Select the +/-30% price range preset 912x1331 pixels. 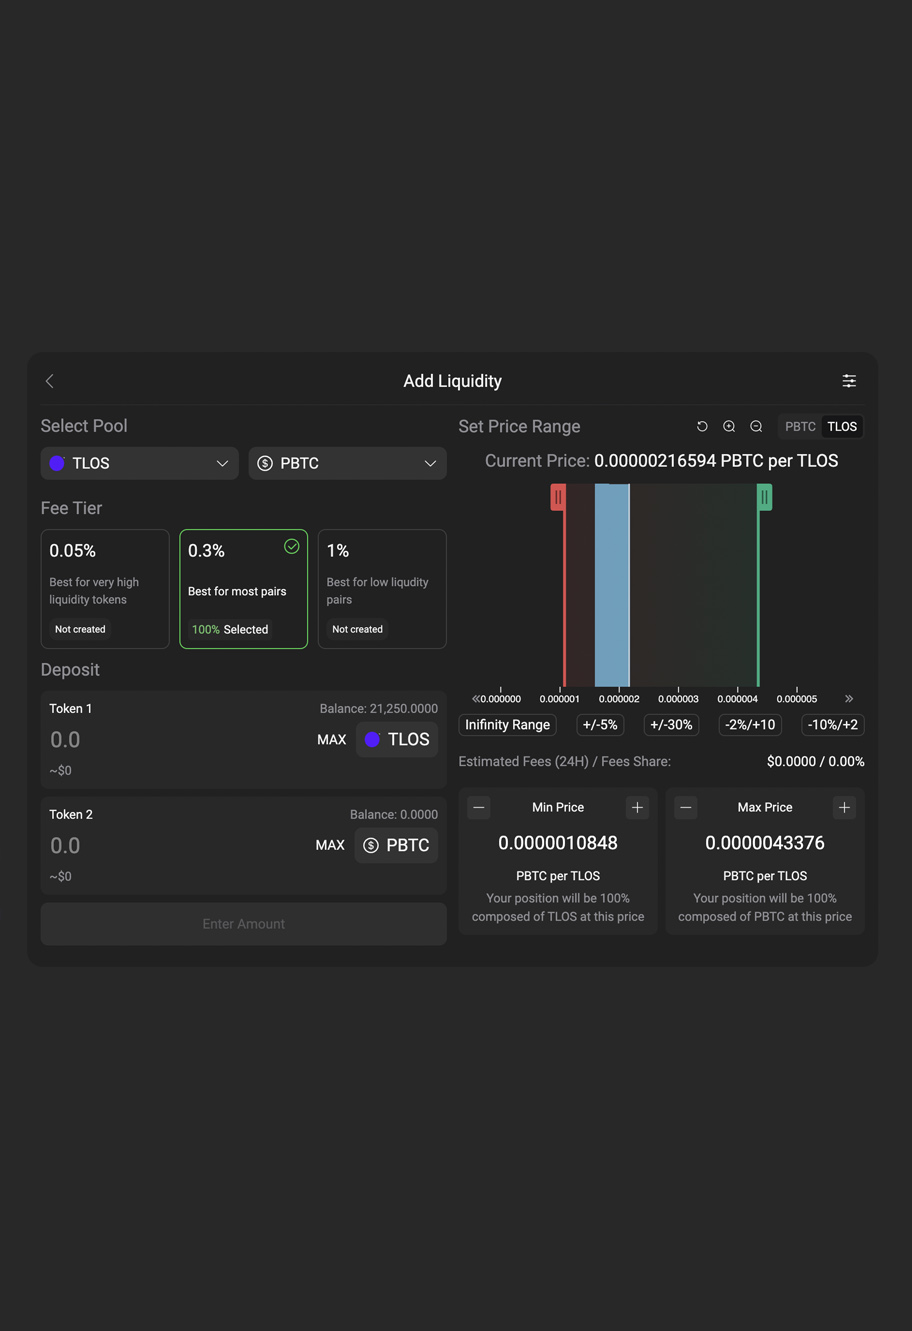pyautogui.click(x=670, y=724)
